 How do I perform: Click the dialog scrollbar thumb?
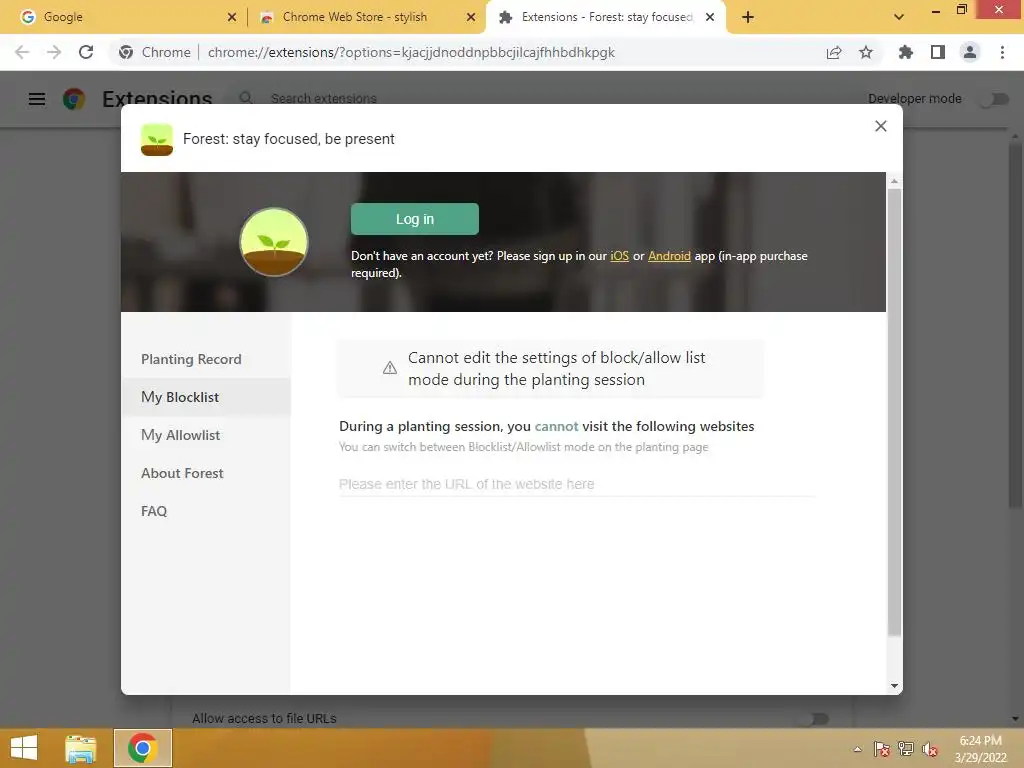tap(894, 411)
